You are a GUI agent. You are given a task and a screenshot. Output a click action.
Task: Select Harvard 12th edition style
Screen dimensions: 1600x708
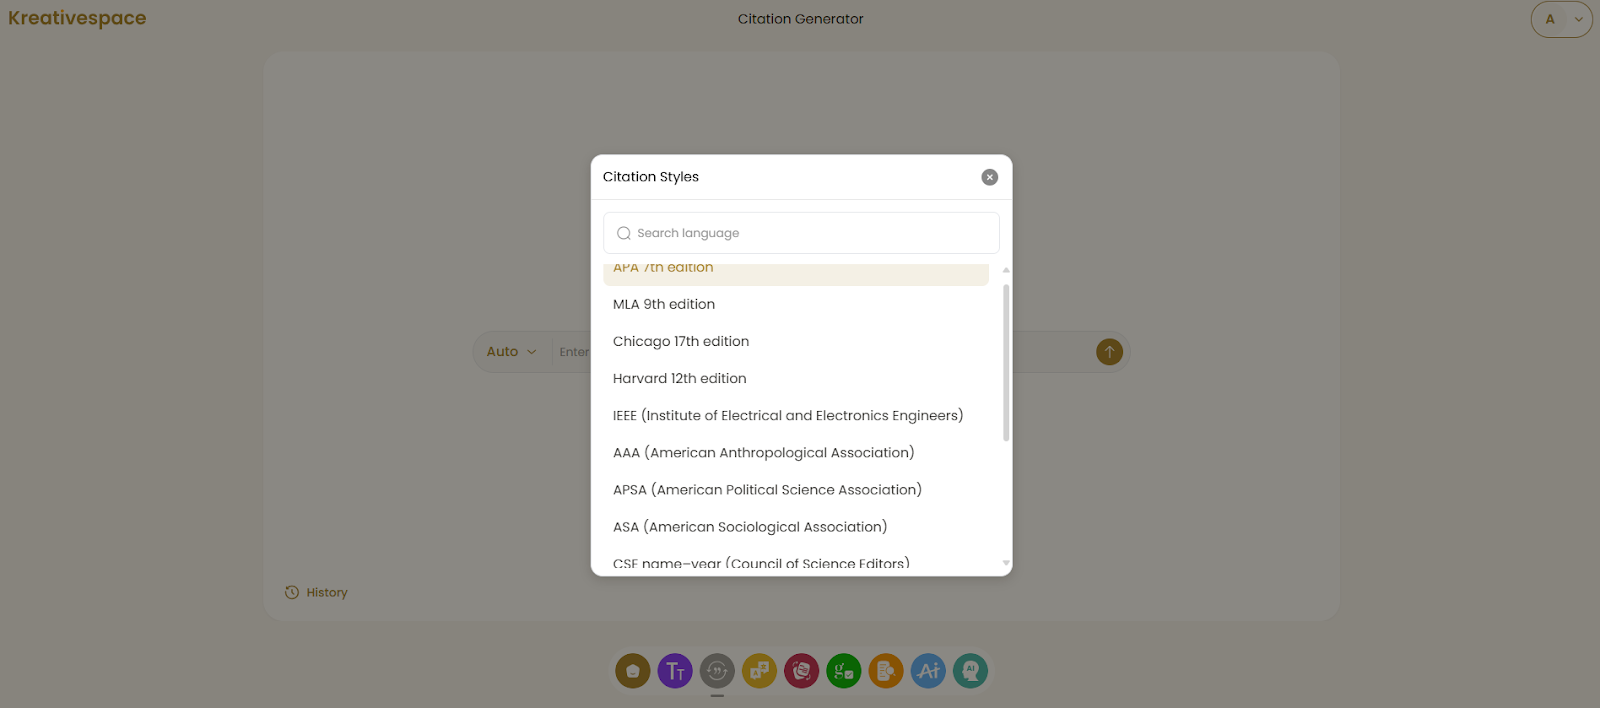tap(679, 378)
